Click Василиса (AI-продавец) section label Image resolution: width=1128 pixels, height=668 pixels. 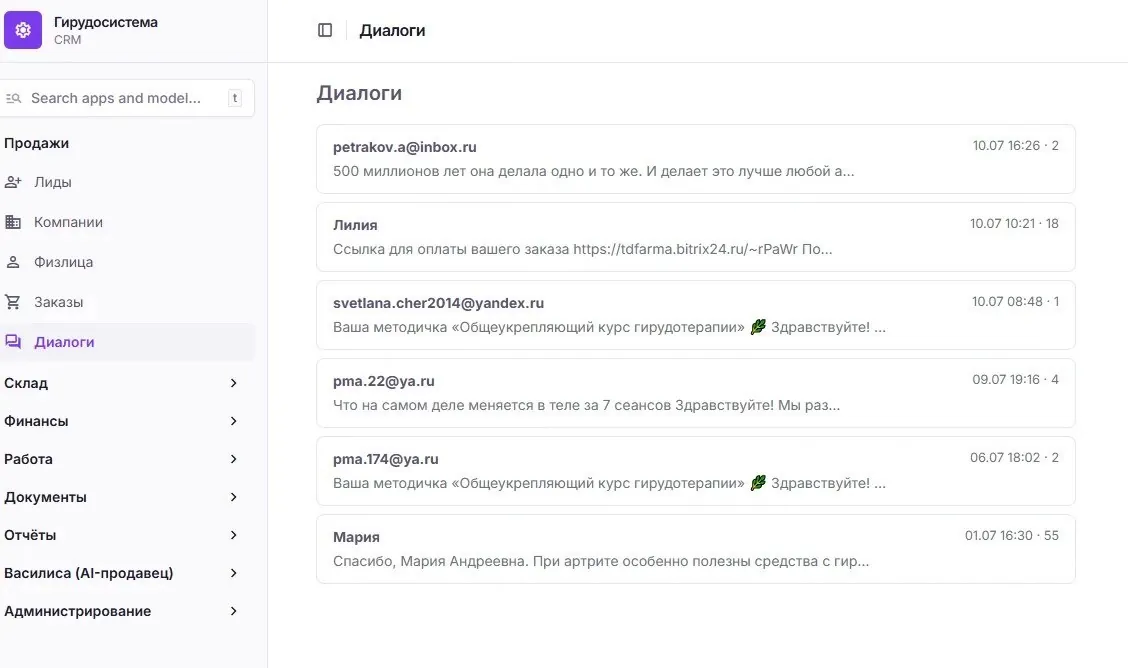click(x=88, y=574)
